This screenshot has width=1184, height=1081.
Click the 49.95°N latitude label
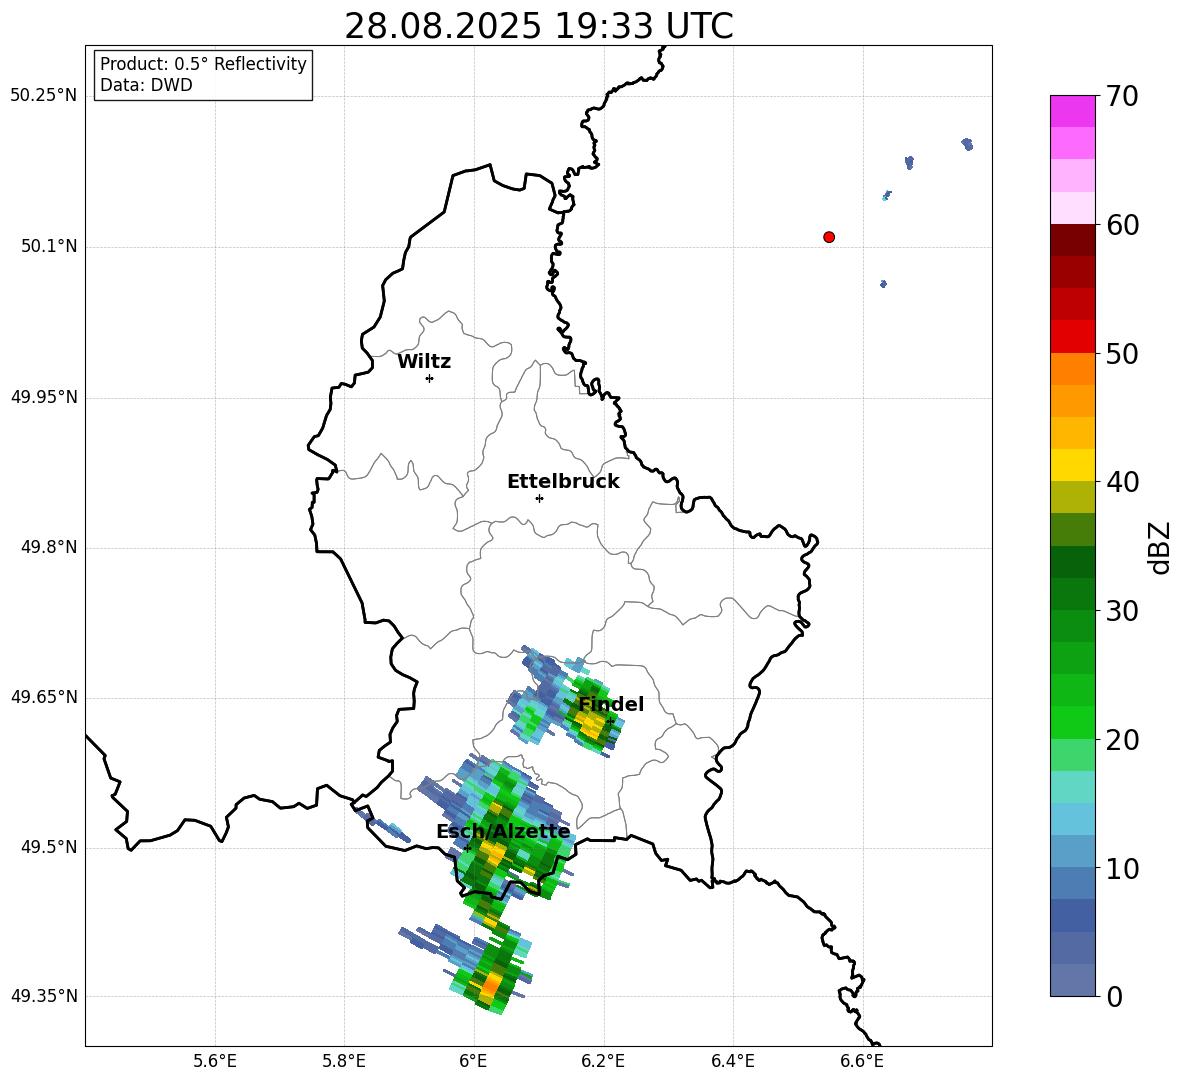click(x=43, y=397)
